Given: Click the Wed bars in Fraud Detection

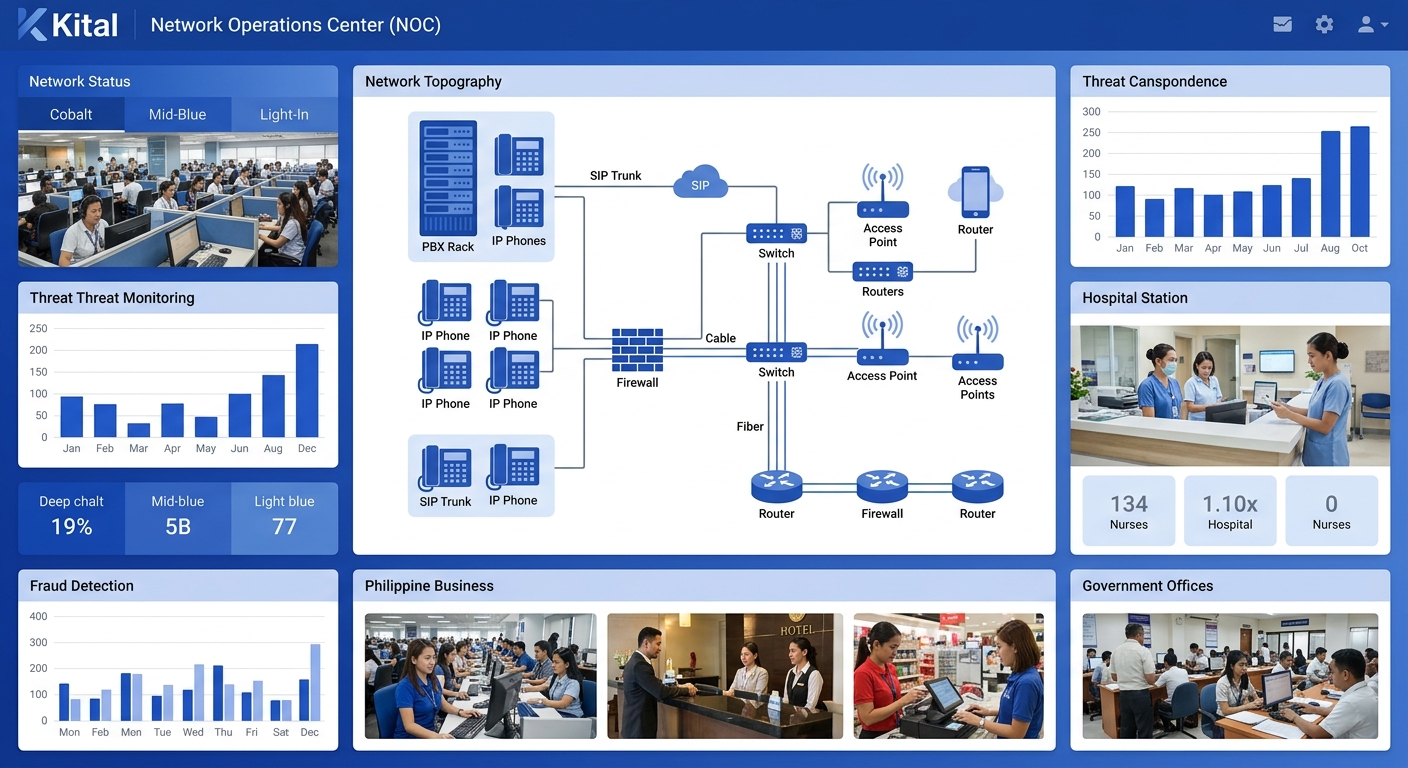Looking at the screenshot, I should (x=193, y=692).
